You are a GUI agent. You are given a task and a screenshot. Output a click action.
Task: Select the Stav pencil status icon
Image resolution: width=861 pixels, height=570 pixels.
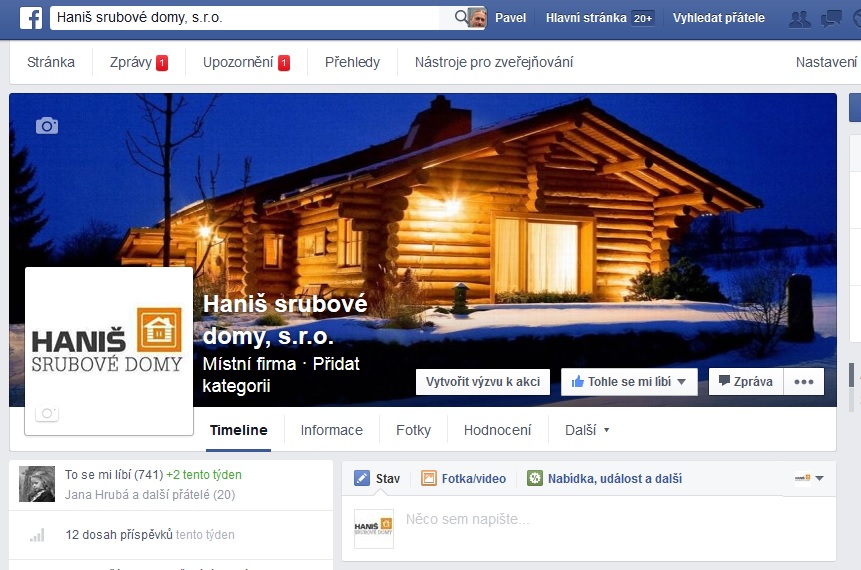[x=362, y=478]
